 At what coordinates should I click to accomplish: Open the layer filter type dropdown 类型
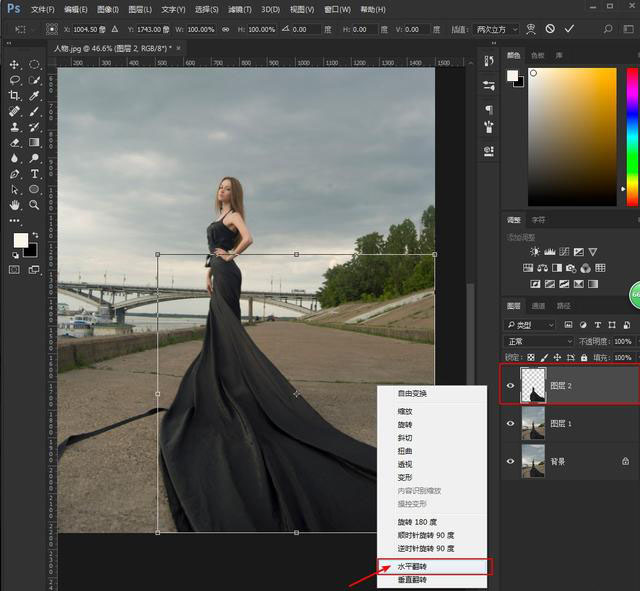(x=530, y=325)
